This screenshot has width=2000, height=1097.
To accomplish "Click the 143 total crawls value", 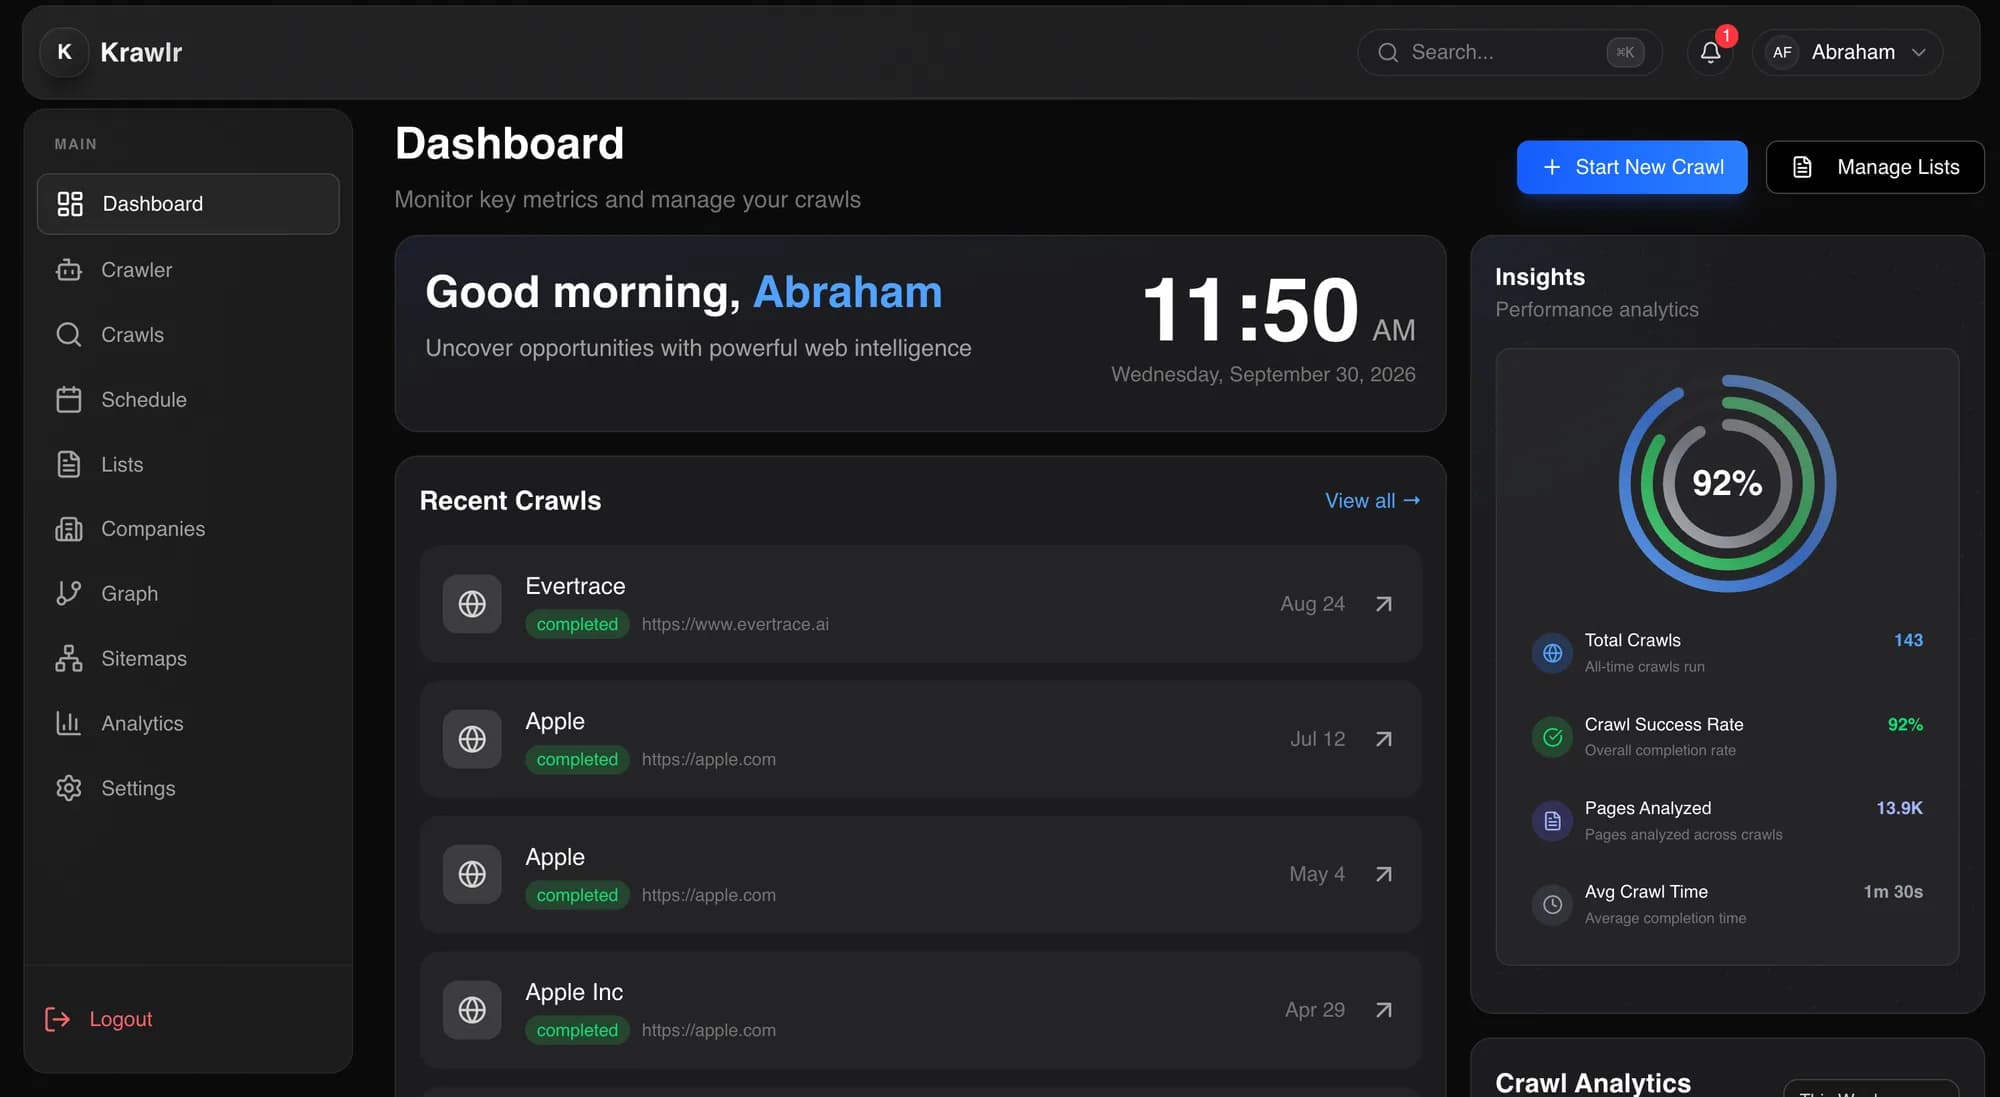I will [1908, 640].
